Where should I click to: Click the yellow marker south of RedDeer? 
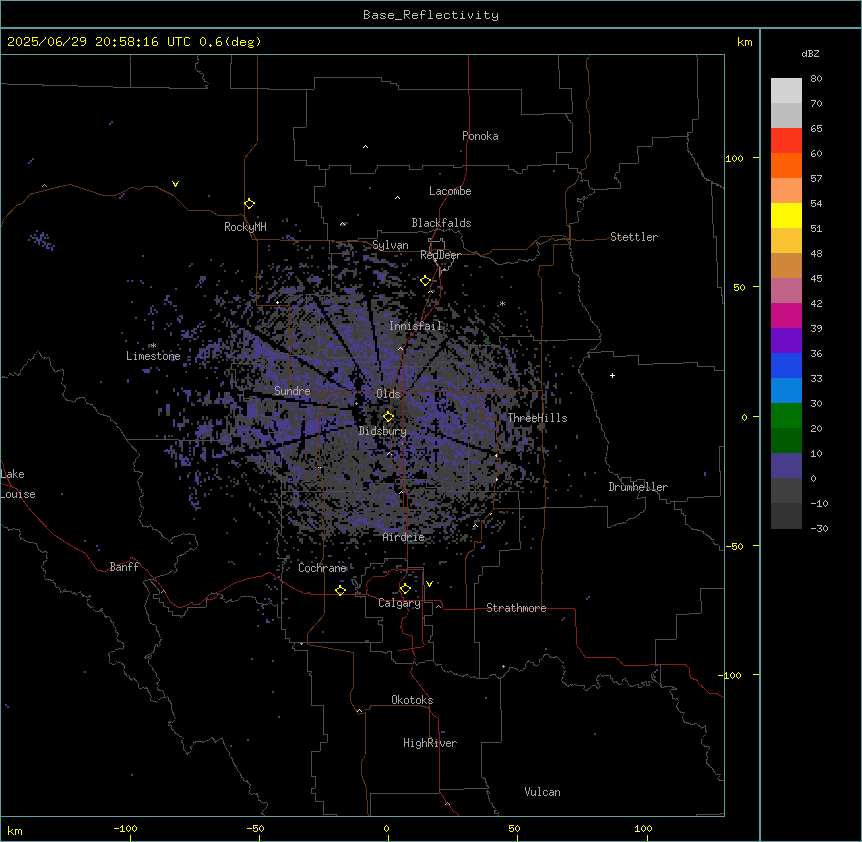tap(425, 281)
